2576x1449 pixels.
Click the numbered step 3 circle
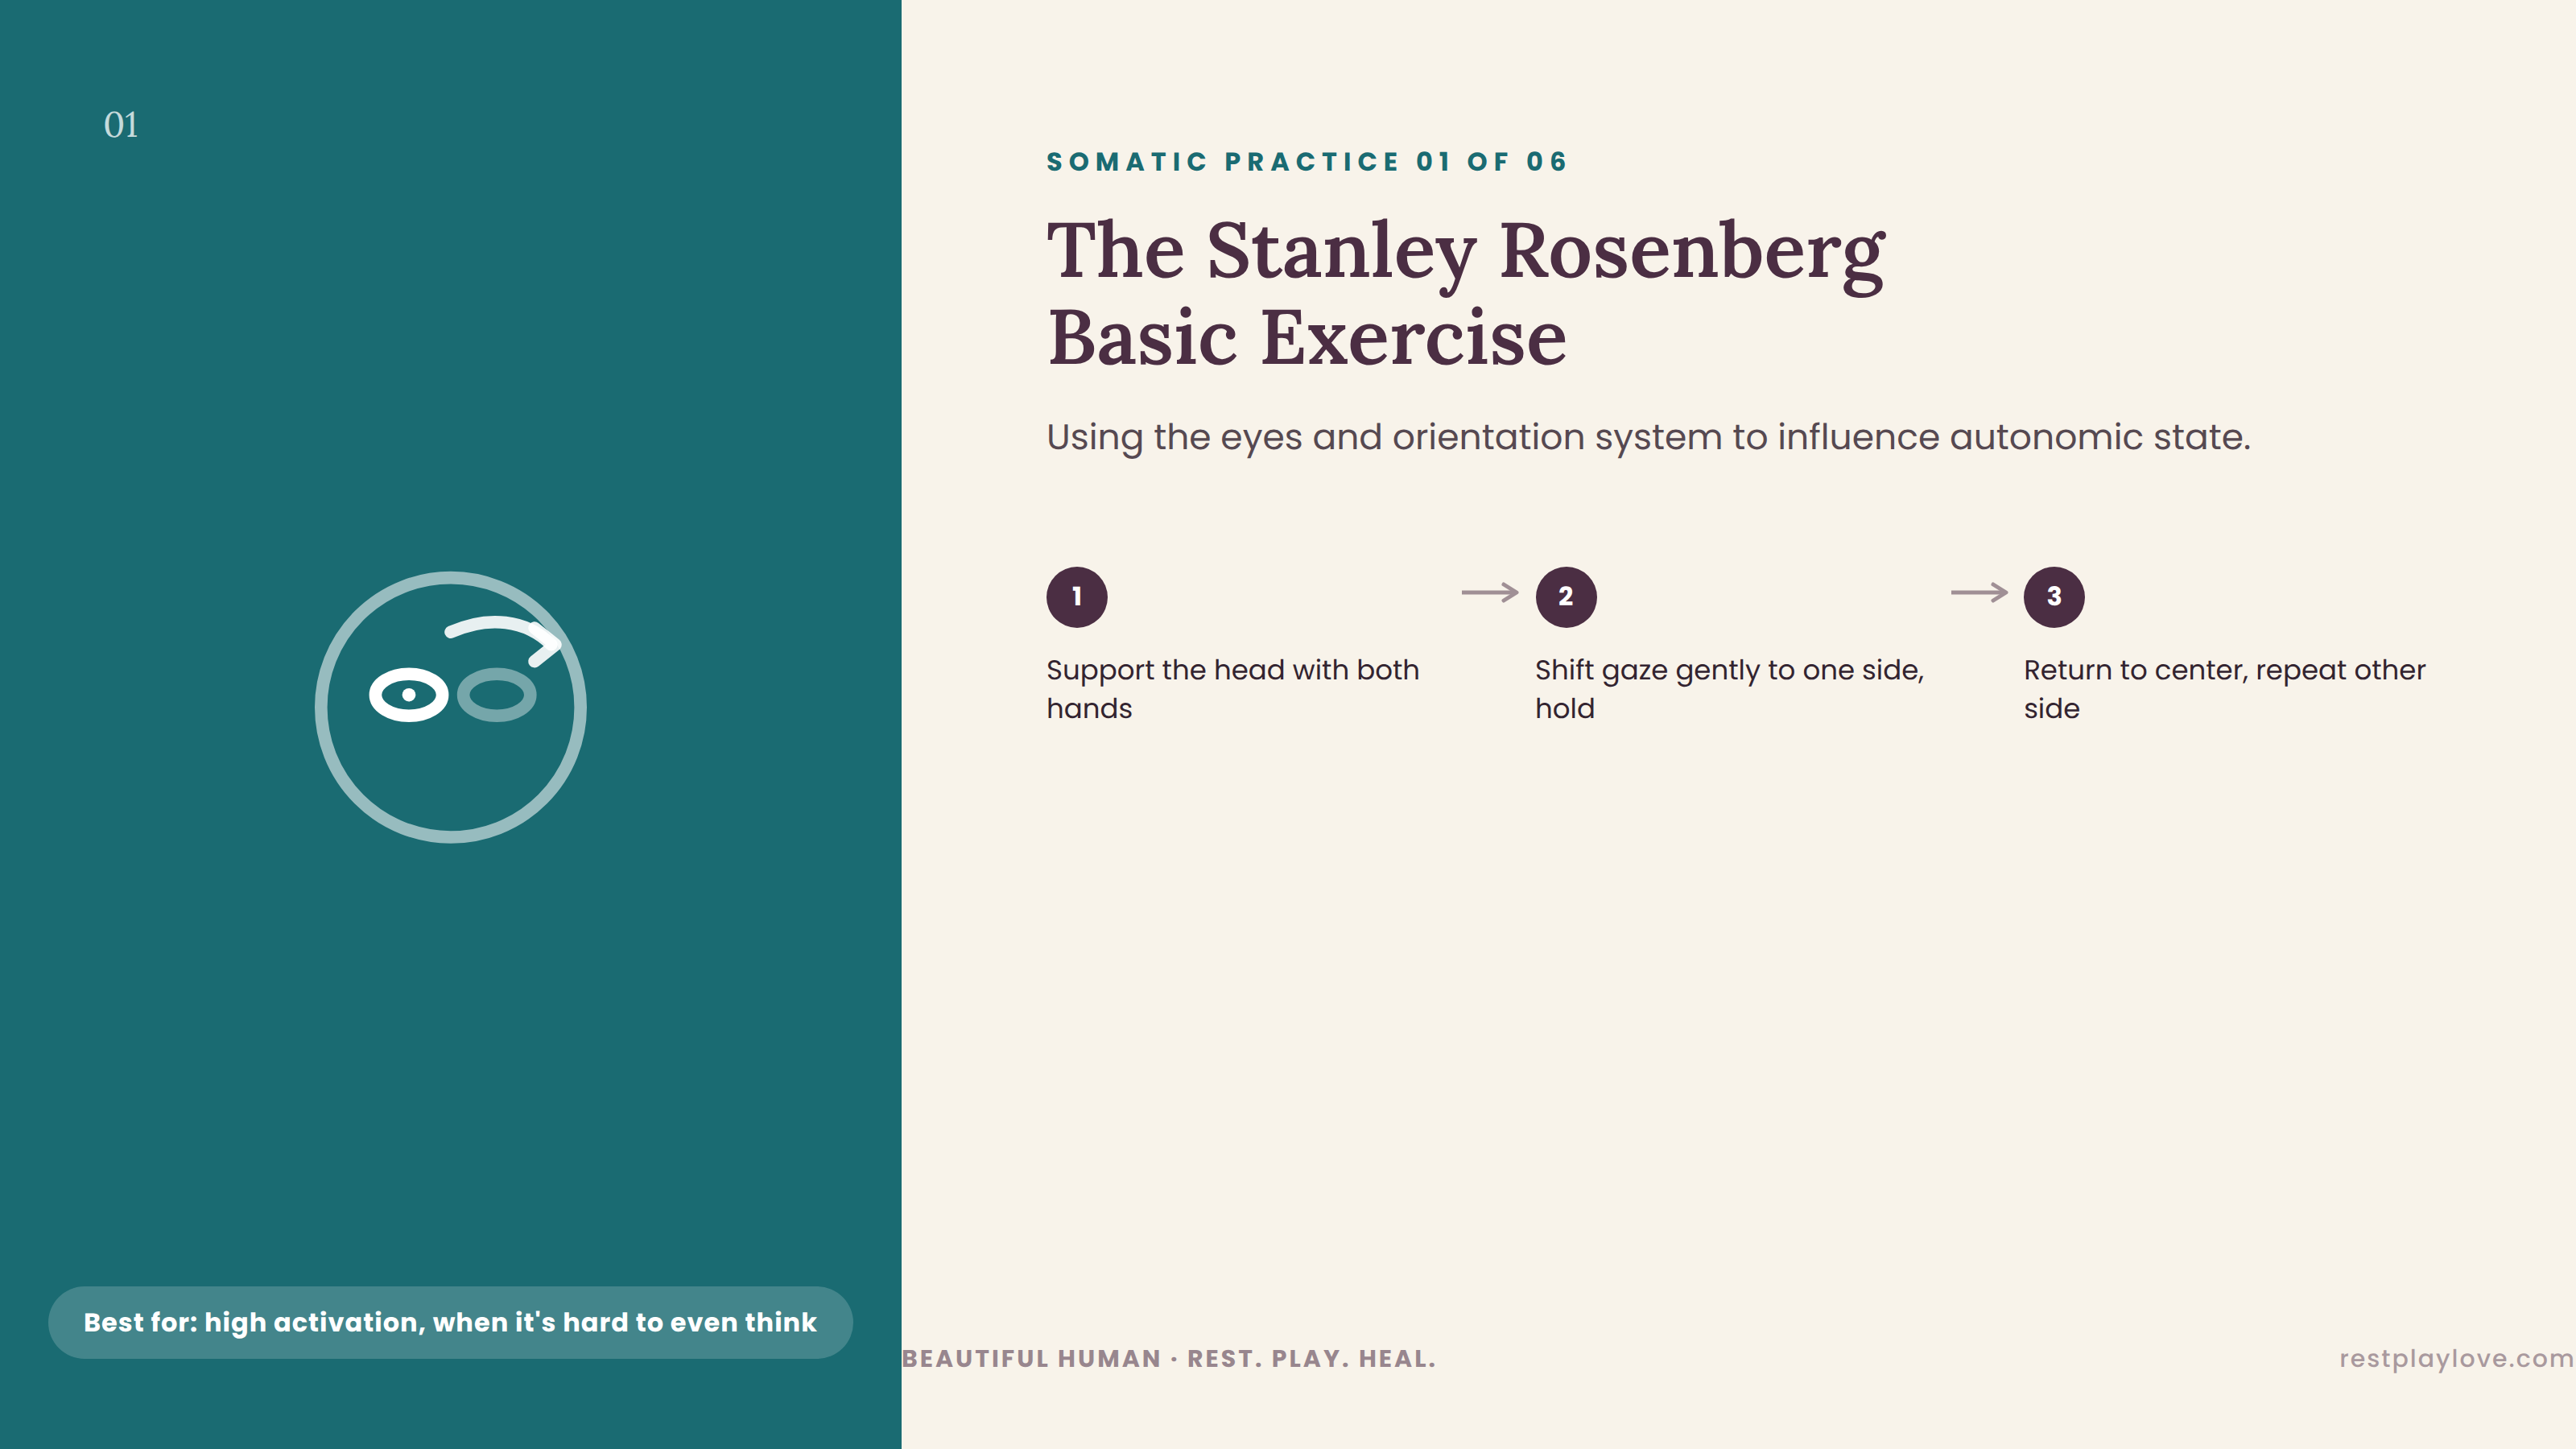pyautogui.click(x=2054, y=597)
